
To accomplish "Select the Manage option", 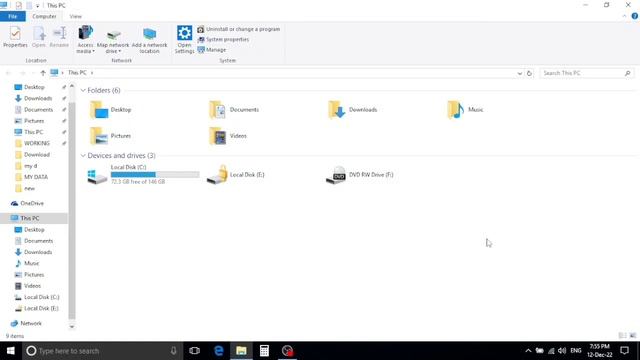I will [x=212, y=50].
